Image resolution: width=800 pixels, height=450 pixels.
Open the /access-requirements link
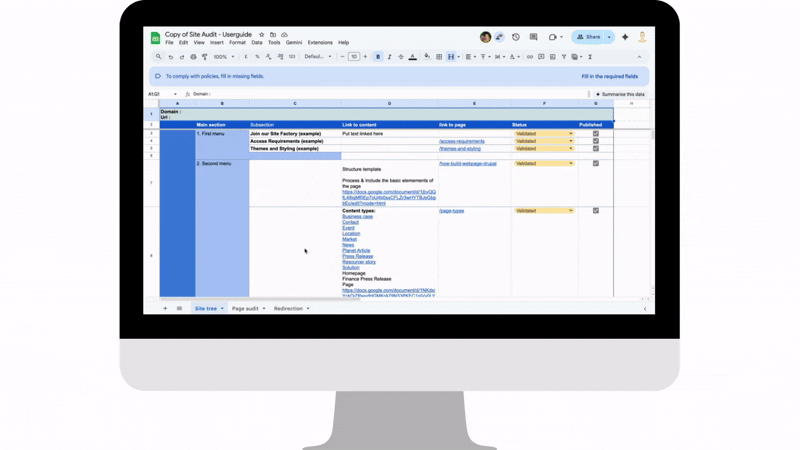pyautogui.click(x=461, y=141)
